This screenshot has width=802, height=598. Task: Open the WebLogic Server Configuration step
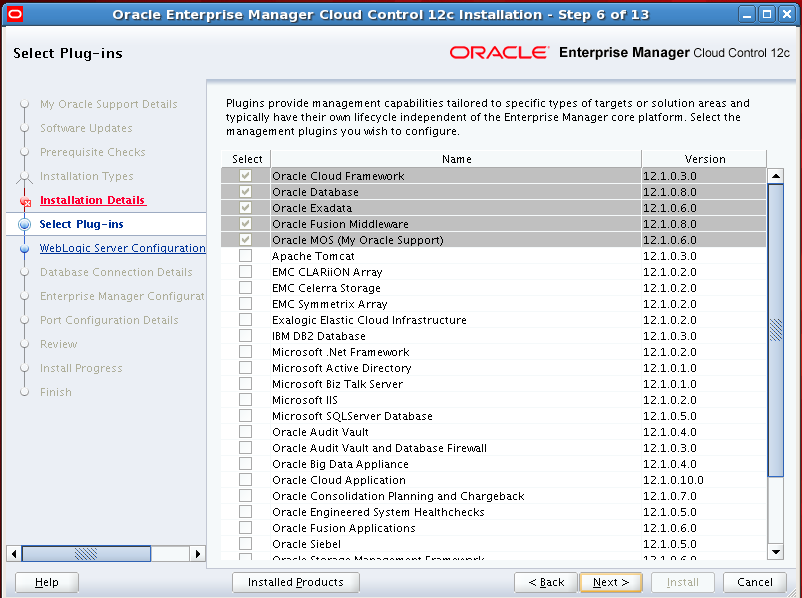pos(123,248)
